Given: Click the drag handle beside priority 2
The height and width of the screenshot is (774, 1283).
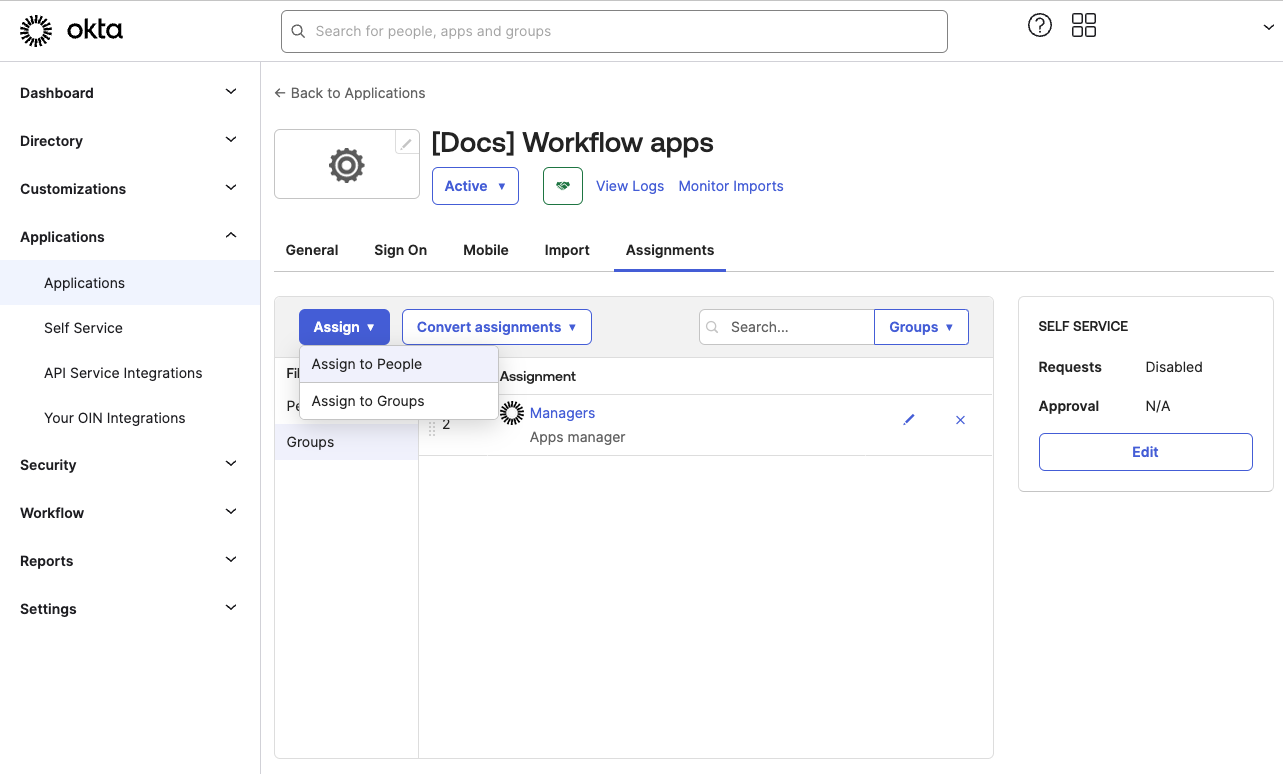Looking at the screenshot, I should [432, 428].
